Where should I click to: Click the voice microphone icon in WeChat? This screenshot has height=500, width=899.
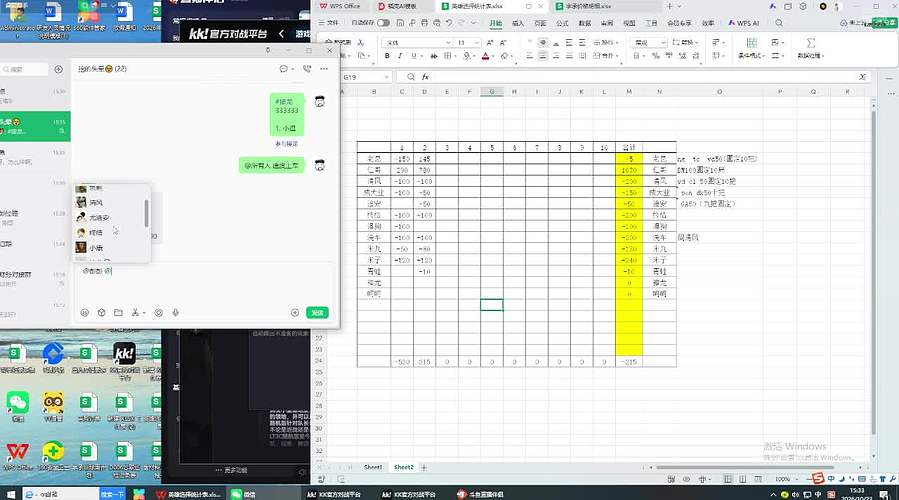pyautogui.click(x=175, y=312)
